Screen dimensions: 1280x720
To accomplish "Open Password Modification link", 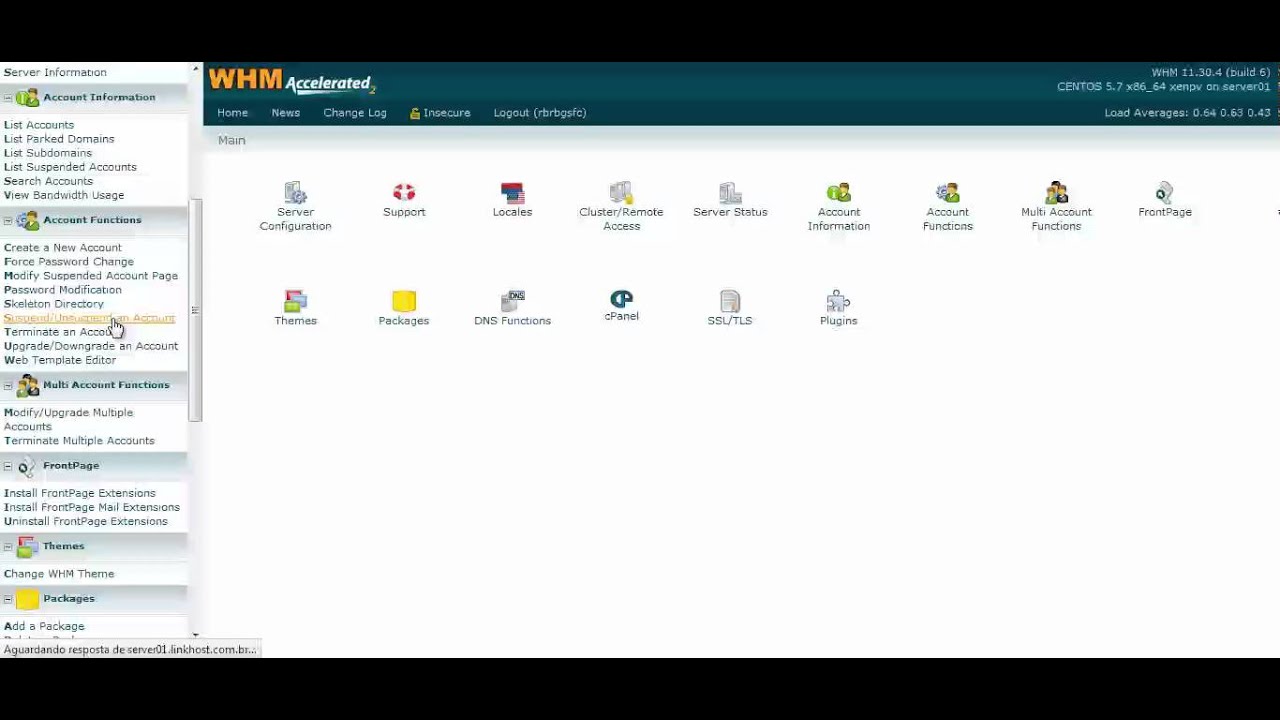I will [x=63, y=290].
